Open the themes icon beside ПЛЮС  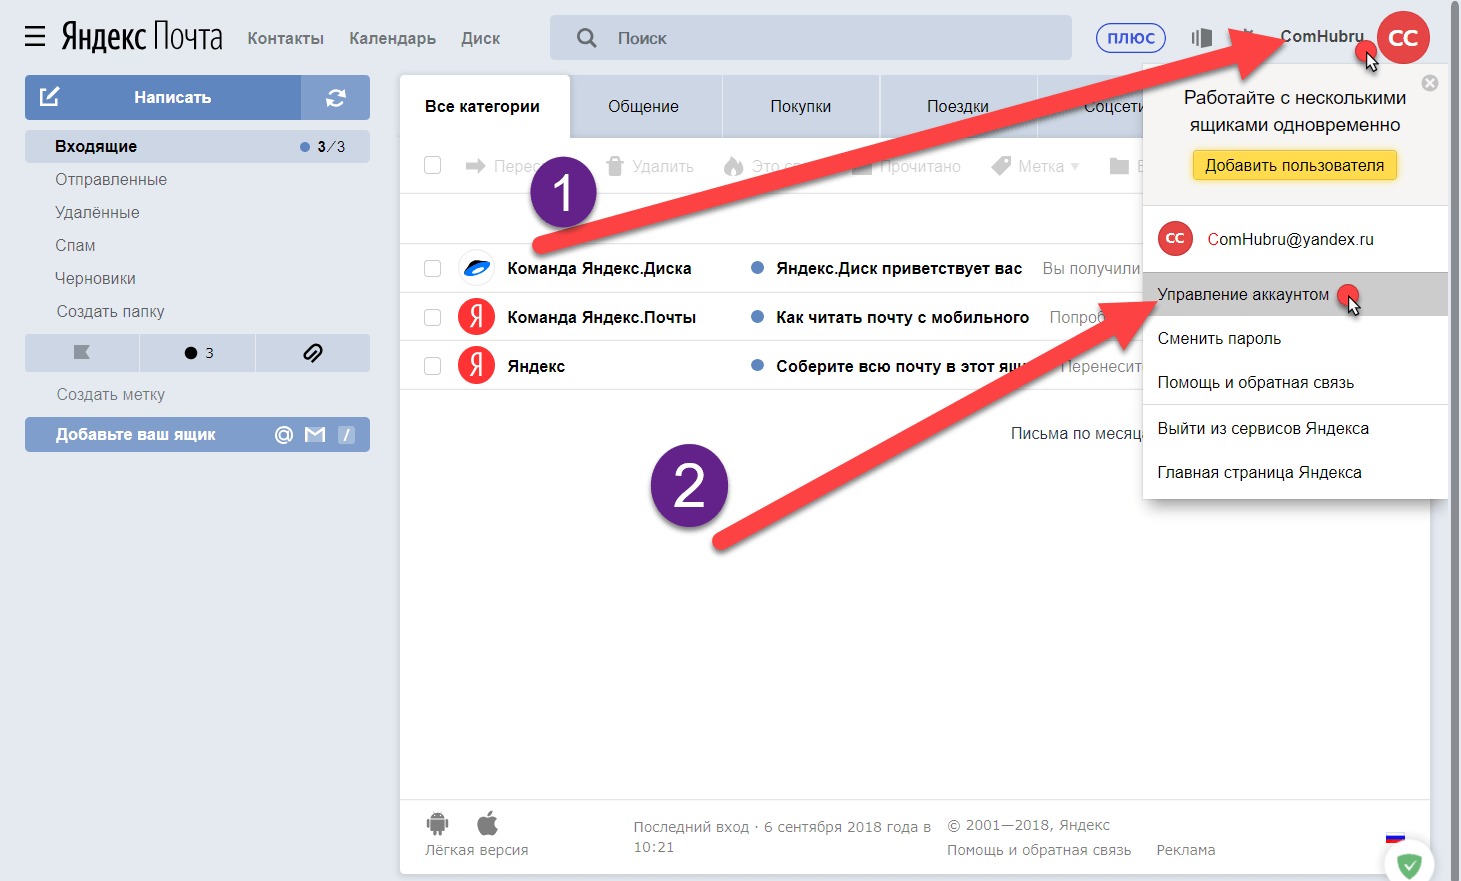(1202, 38)
